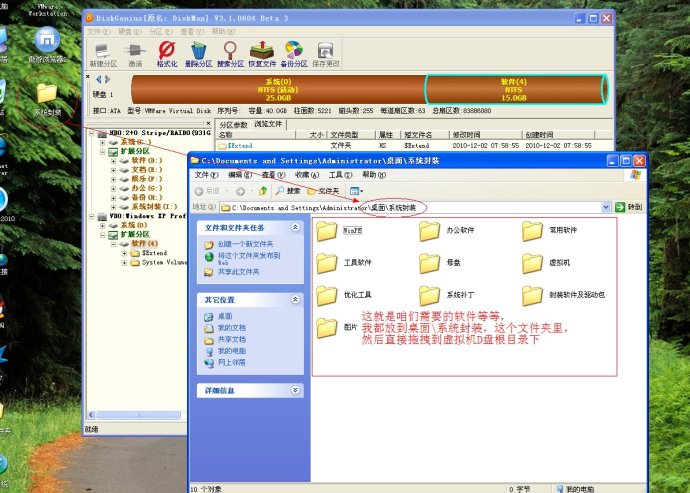Click the red 格式化 format icon
690x493 pixels.
[167, 54]
